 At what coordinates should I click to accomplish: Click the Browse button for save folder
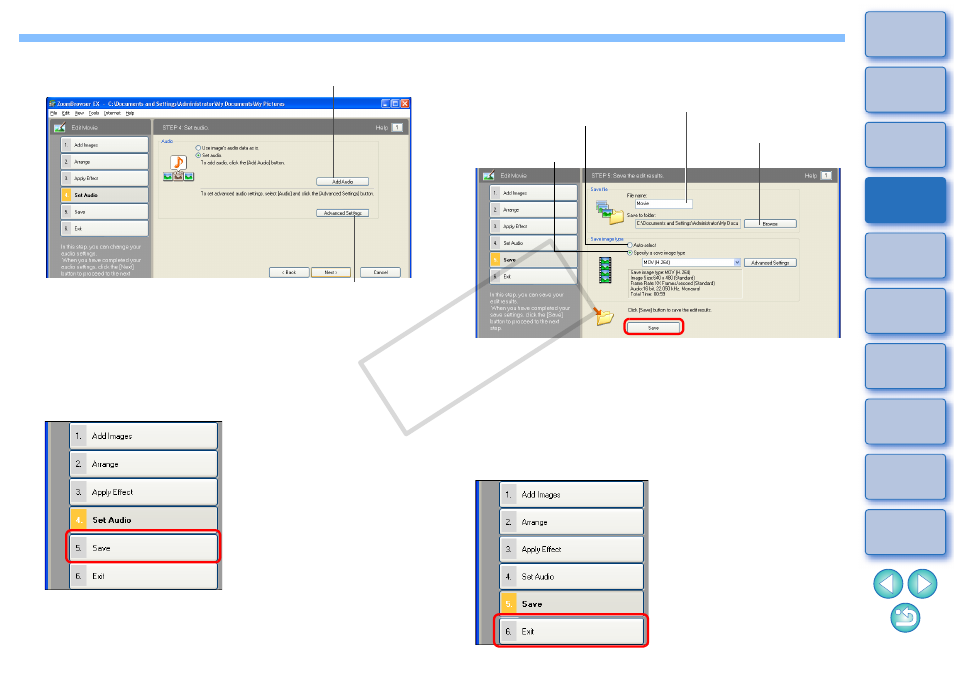point(770,224)
